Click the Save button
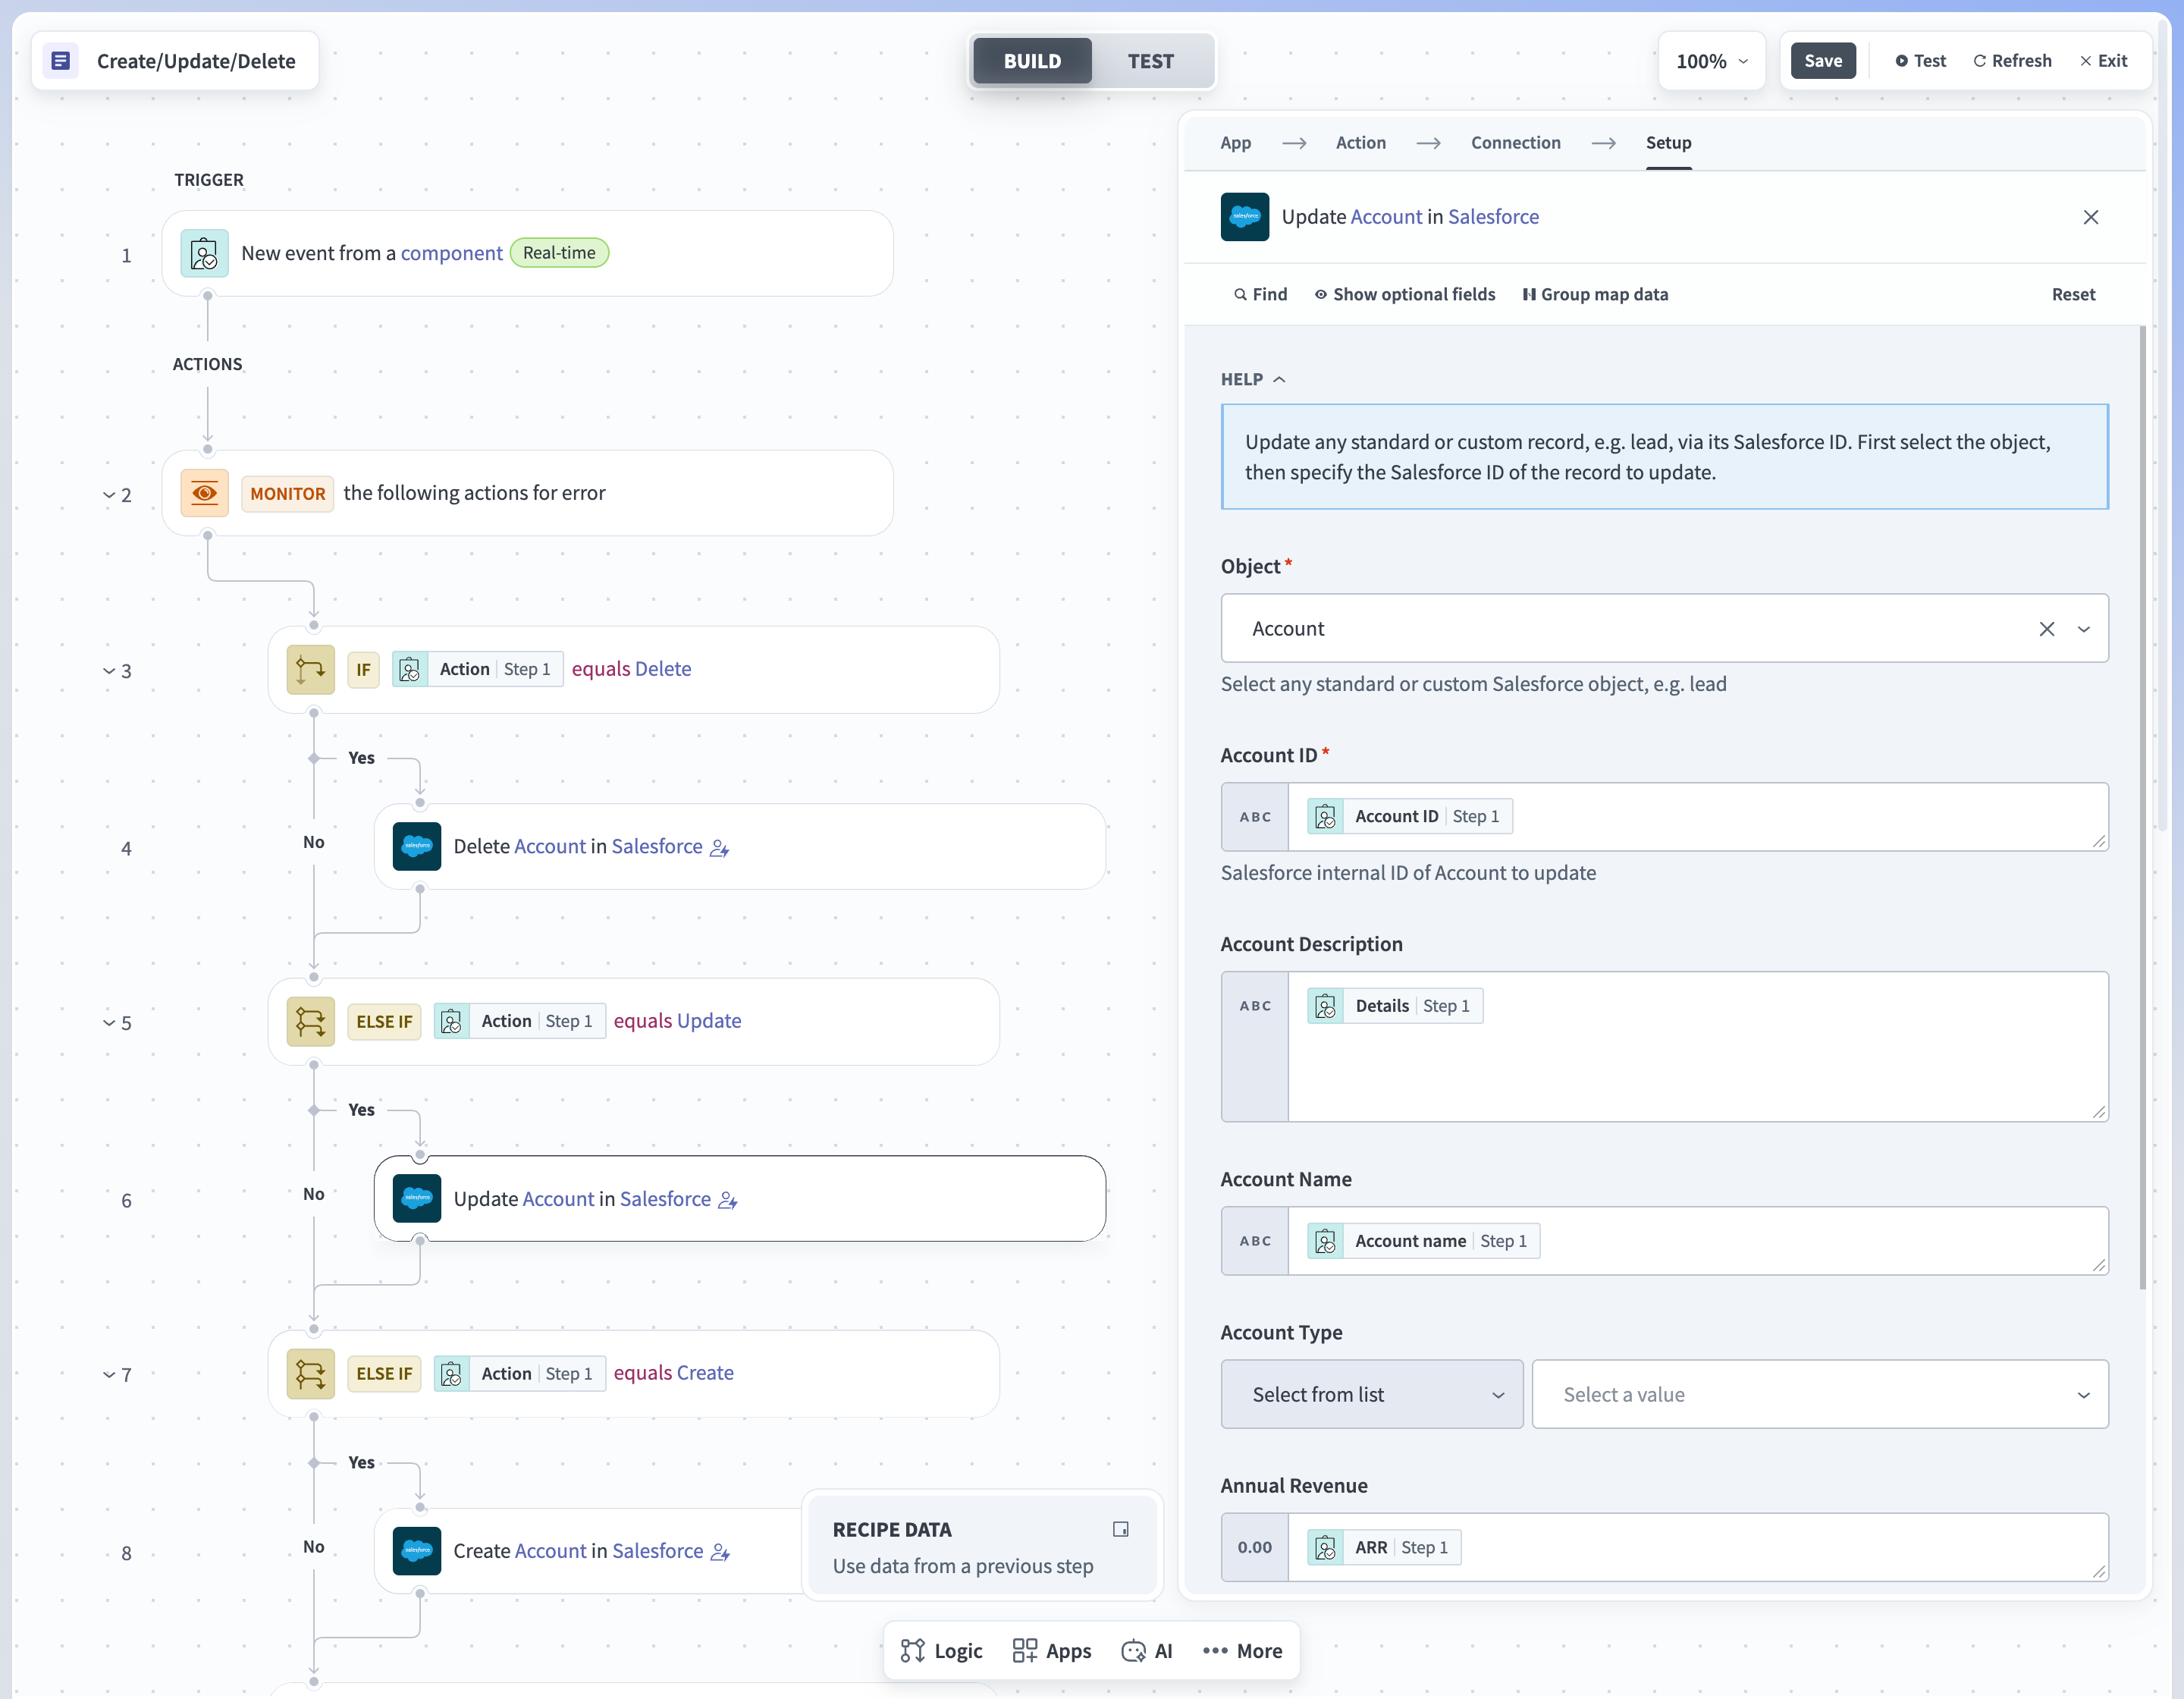 (1823, 61)
